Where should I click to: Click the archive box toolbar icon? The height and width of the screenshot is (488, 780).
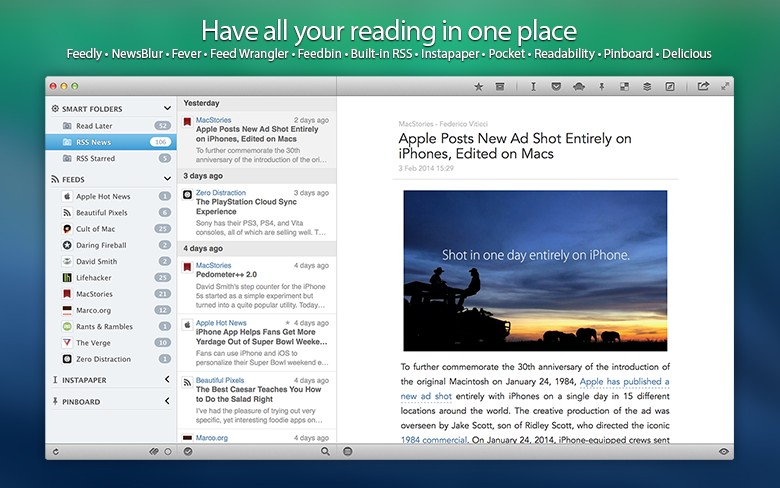(500, 87)
